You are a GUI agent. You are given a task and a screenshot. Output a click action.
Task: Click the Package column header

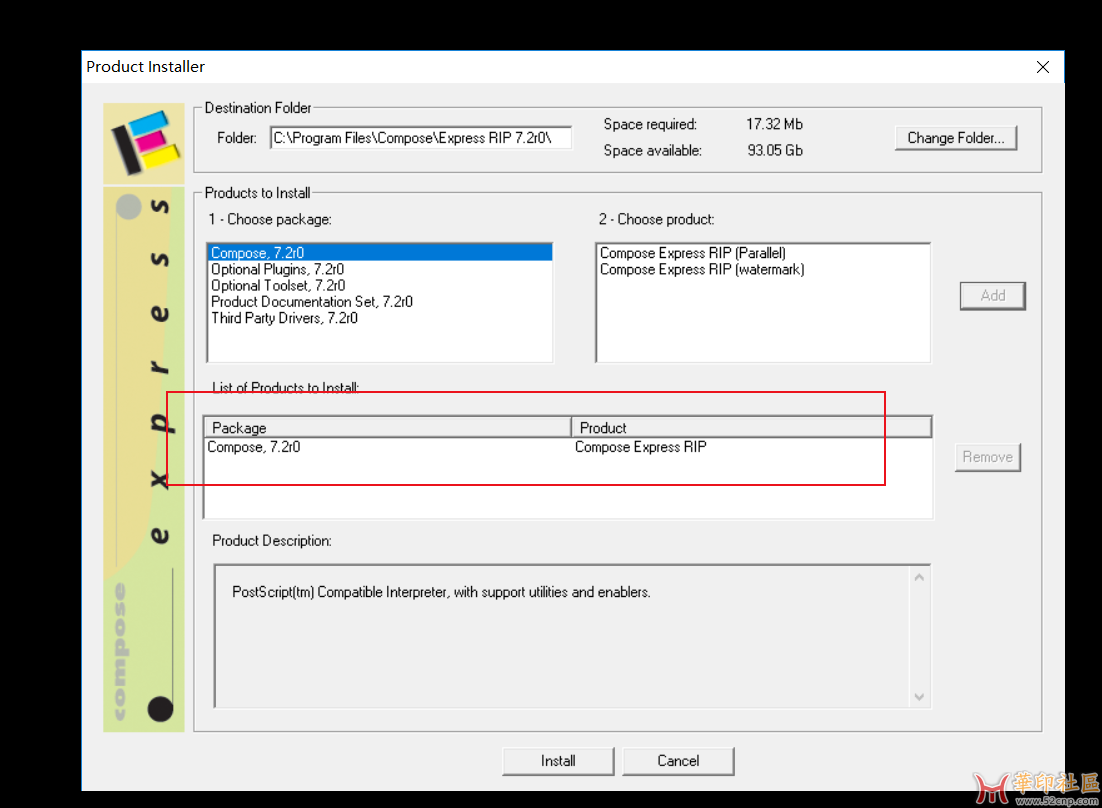[x=386, y=428]
